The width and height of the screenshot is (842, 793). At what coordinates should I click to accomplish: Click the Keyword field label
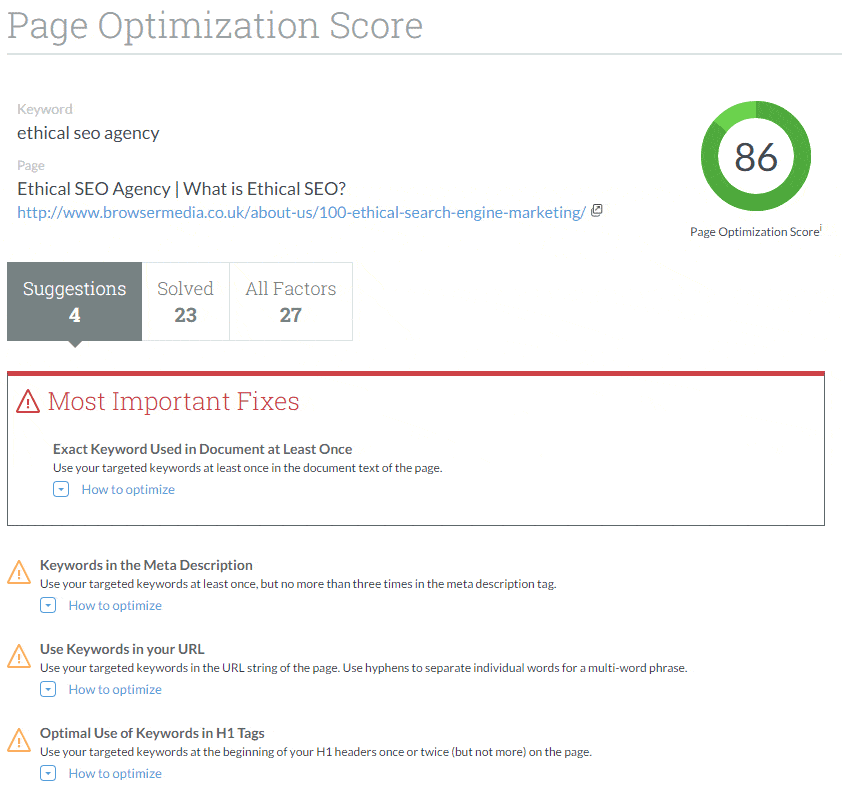click(45, 110)
